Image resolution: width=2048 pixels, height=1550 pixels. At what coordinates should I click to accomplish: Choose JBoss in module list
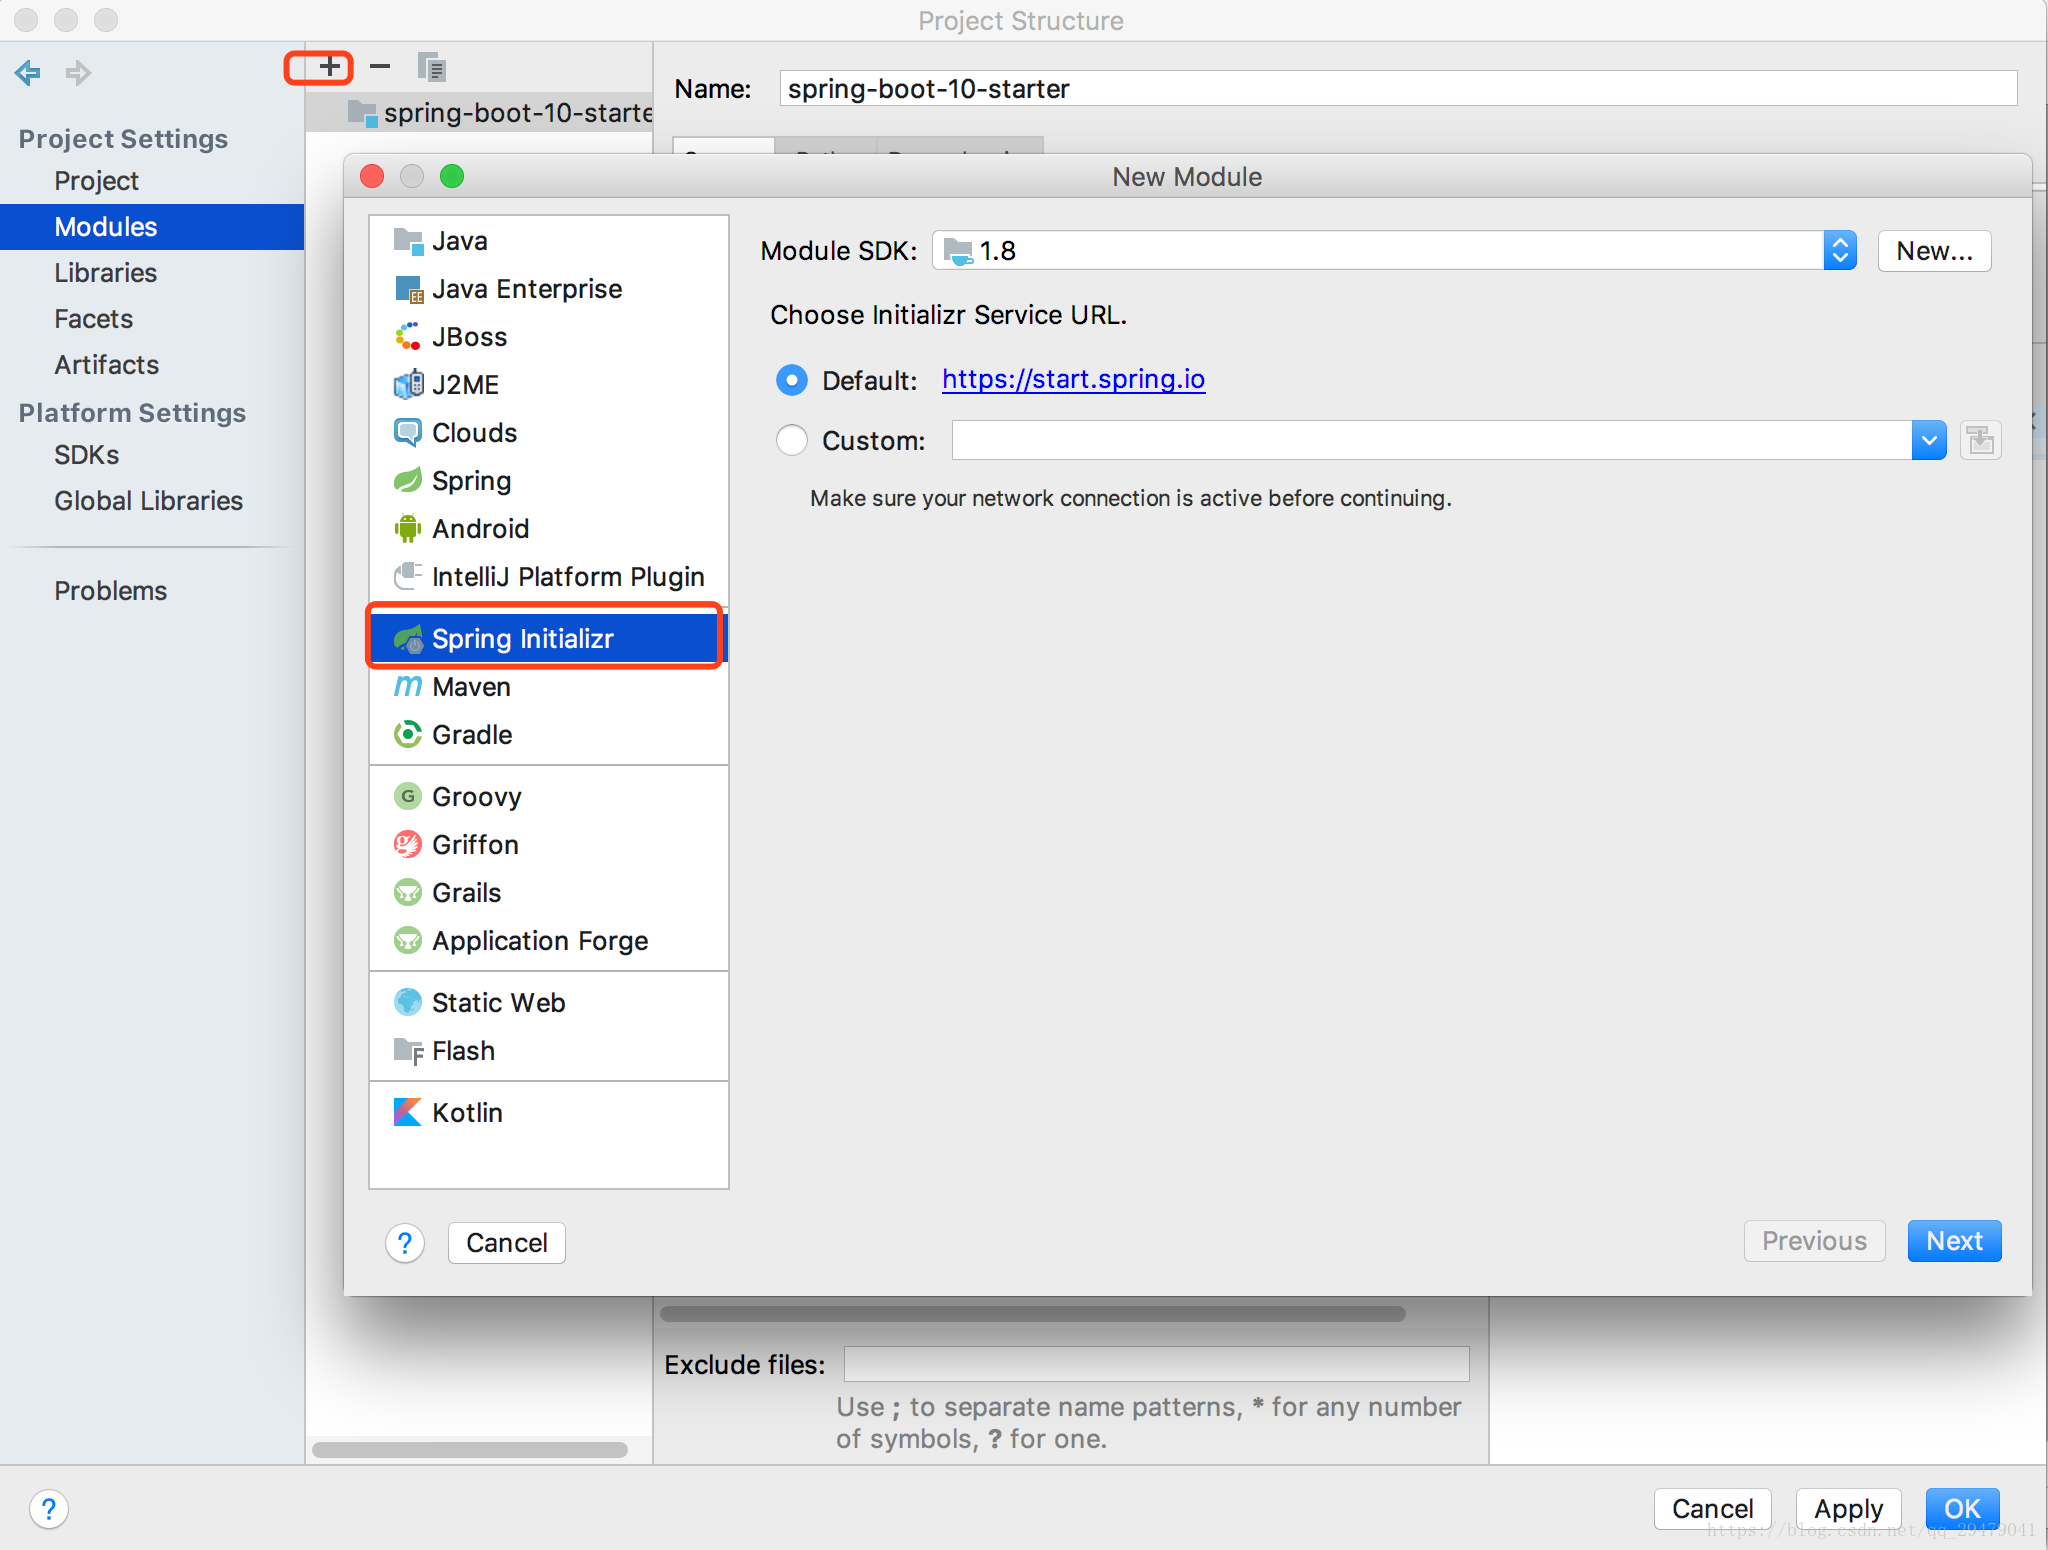pos(548,337)
